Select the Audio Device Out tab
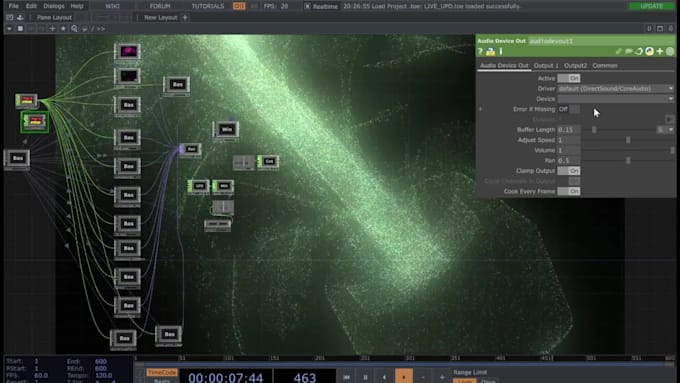The width and height of the screenshot is (680, 383). coord(504,65)
